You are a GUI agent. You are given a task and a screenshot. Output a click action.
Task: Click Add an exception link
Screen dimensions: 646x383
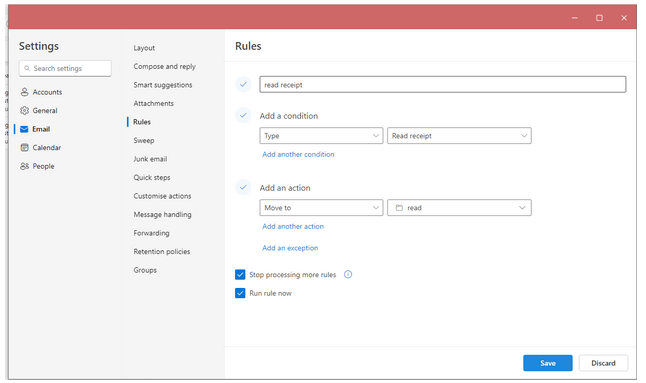[290, 248]
